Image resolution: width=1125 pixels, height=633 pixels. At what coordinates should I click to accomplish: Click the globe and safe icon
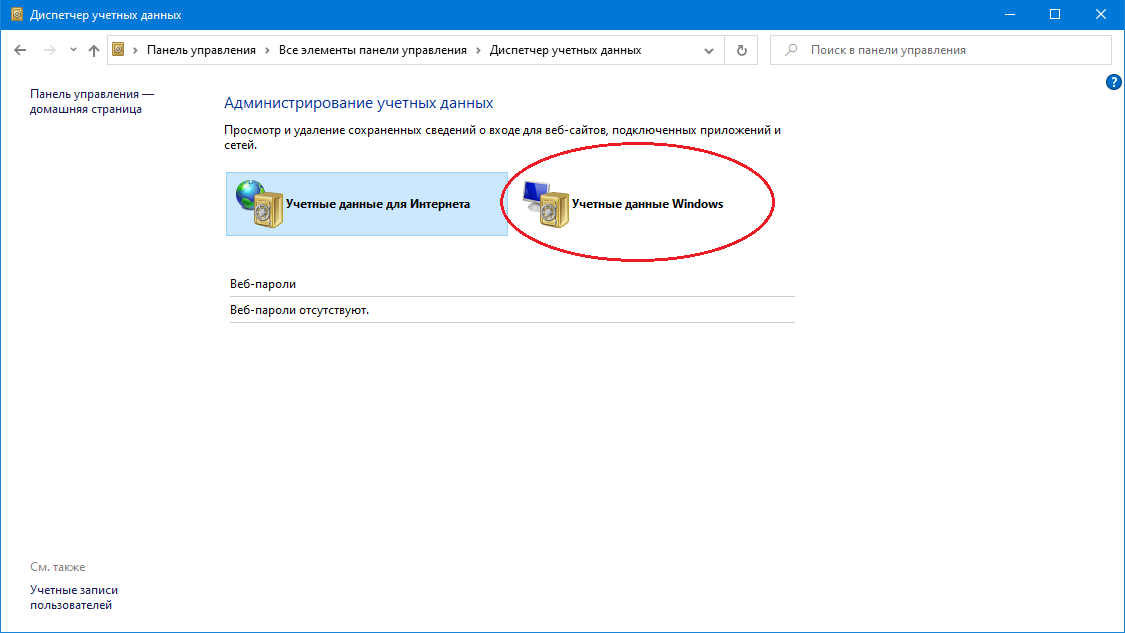pyautogui.click(x=259, y=204)
